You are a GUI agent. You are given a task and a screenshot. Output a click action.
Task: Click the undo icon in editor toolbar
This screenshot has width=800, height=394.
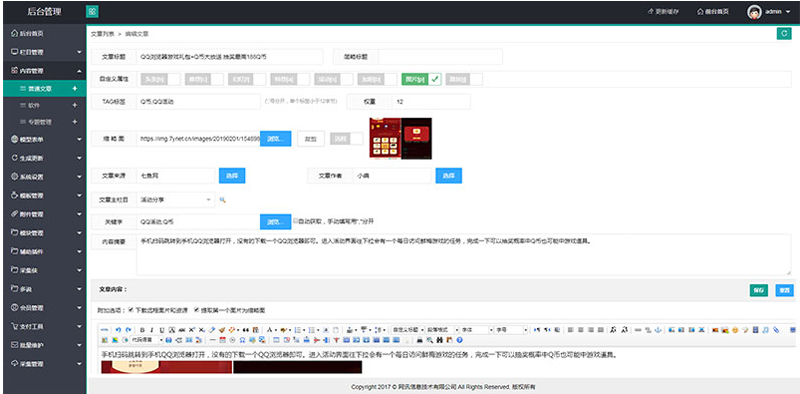click(118, 330)
